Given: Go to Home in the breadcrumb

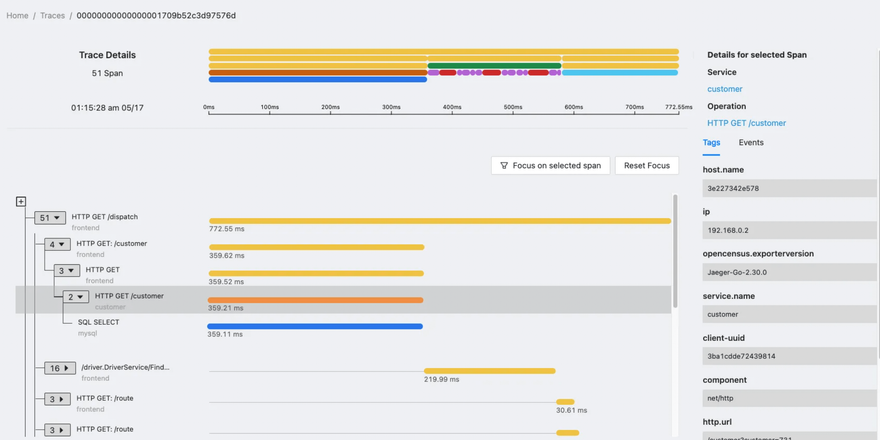Looking at the screenshot, I should tap(17, 16).
